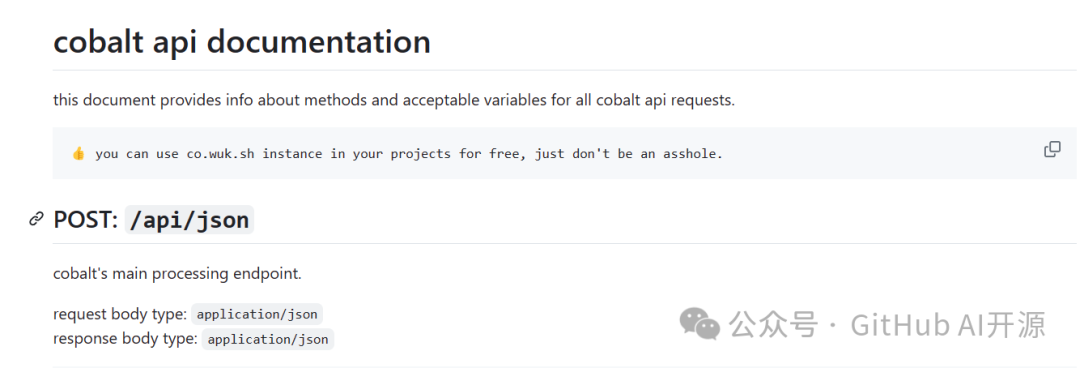Click the thumbs up emoji in code block

tap(79, 154)
